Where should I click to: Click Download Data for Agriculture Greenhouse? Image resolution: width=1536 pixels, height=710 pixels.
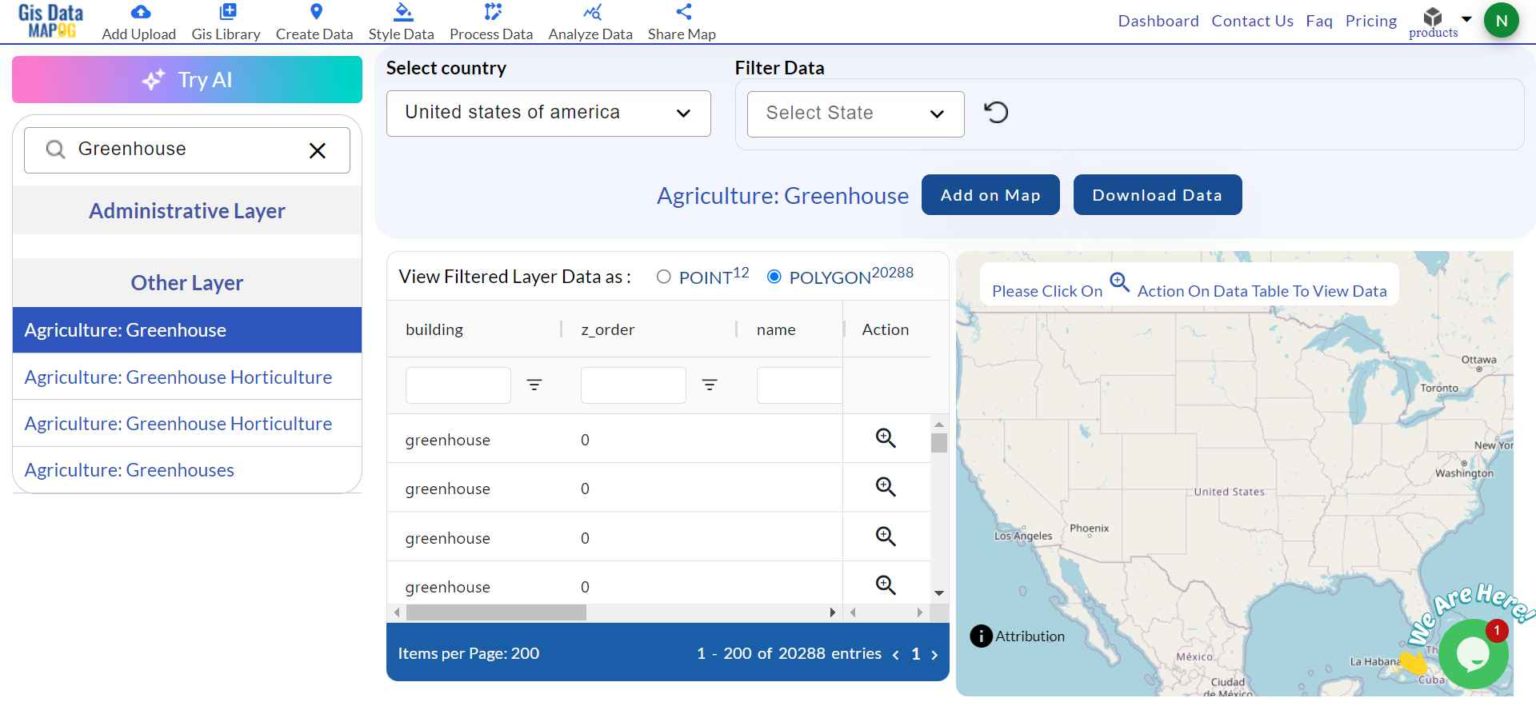(1157, 194)
